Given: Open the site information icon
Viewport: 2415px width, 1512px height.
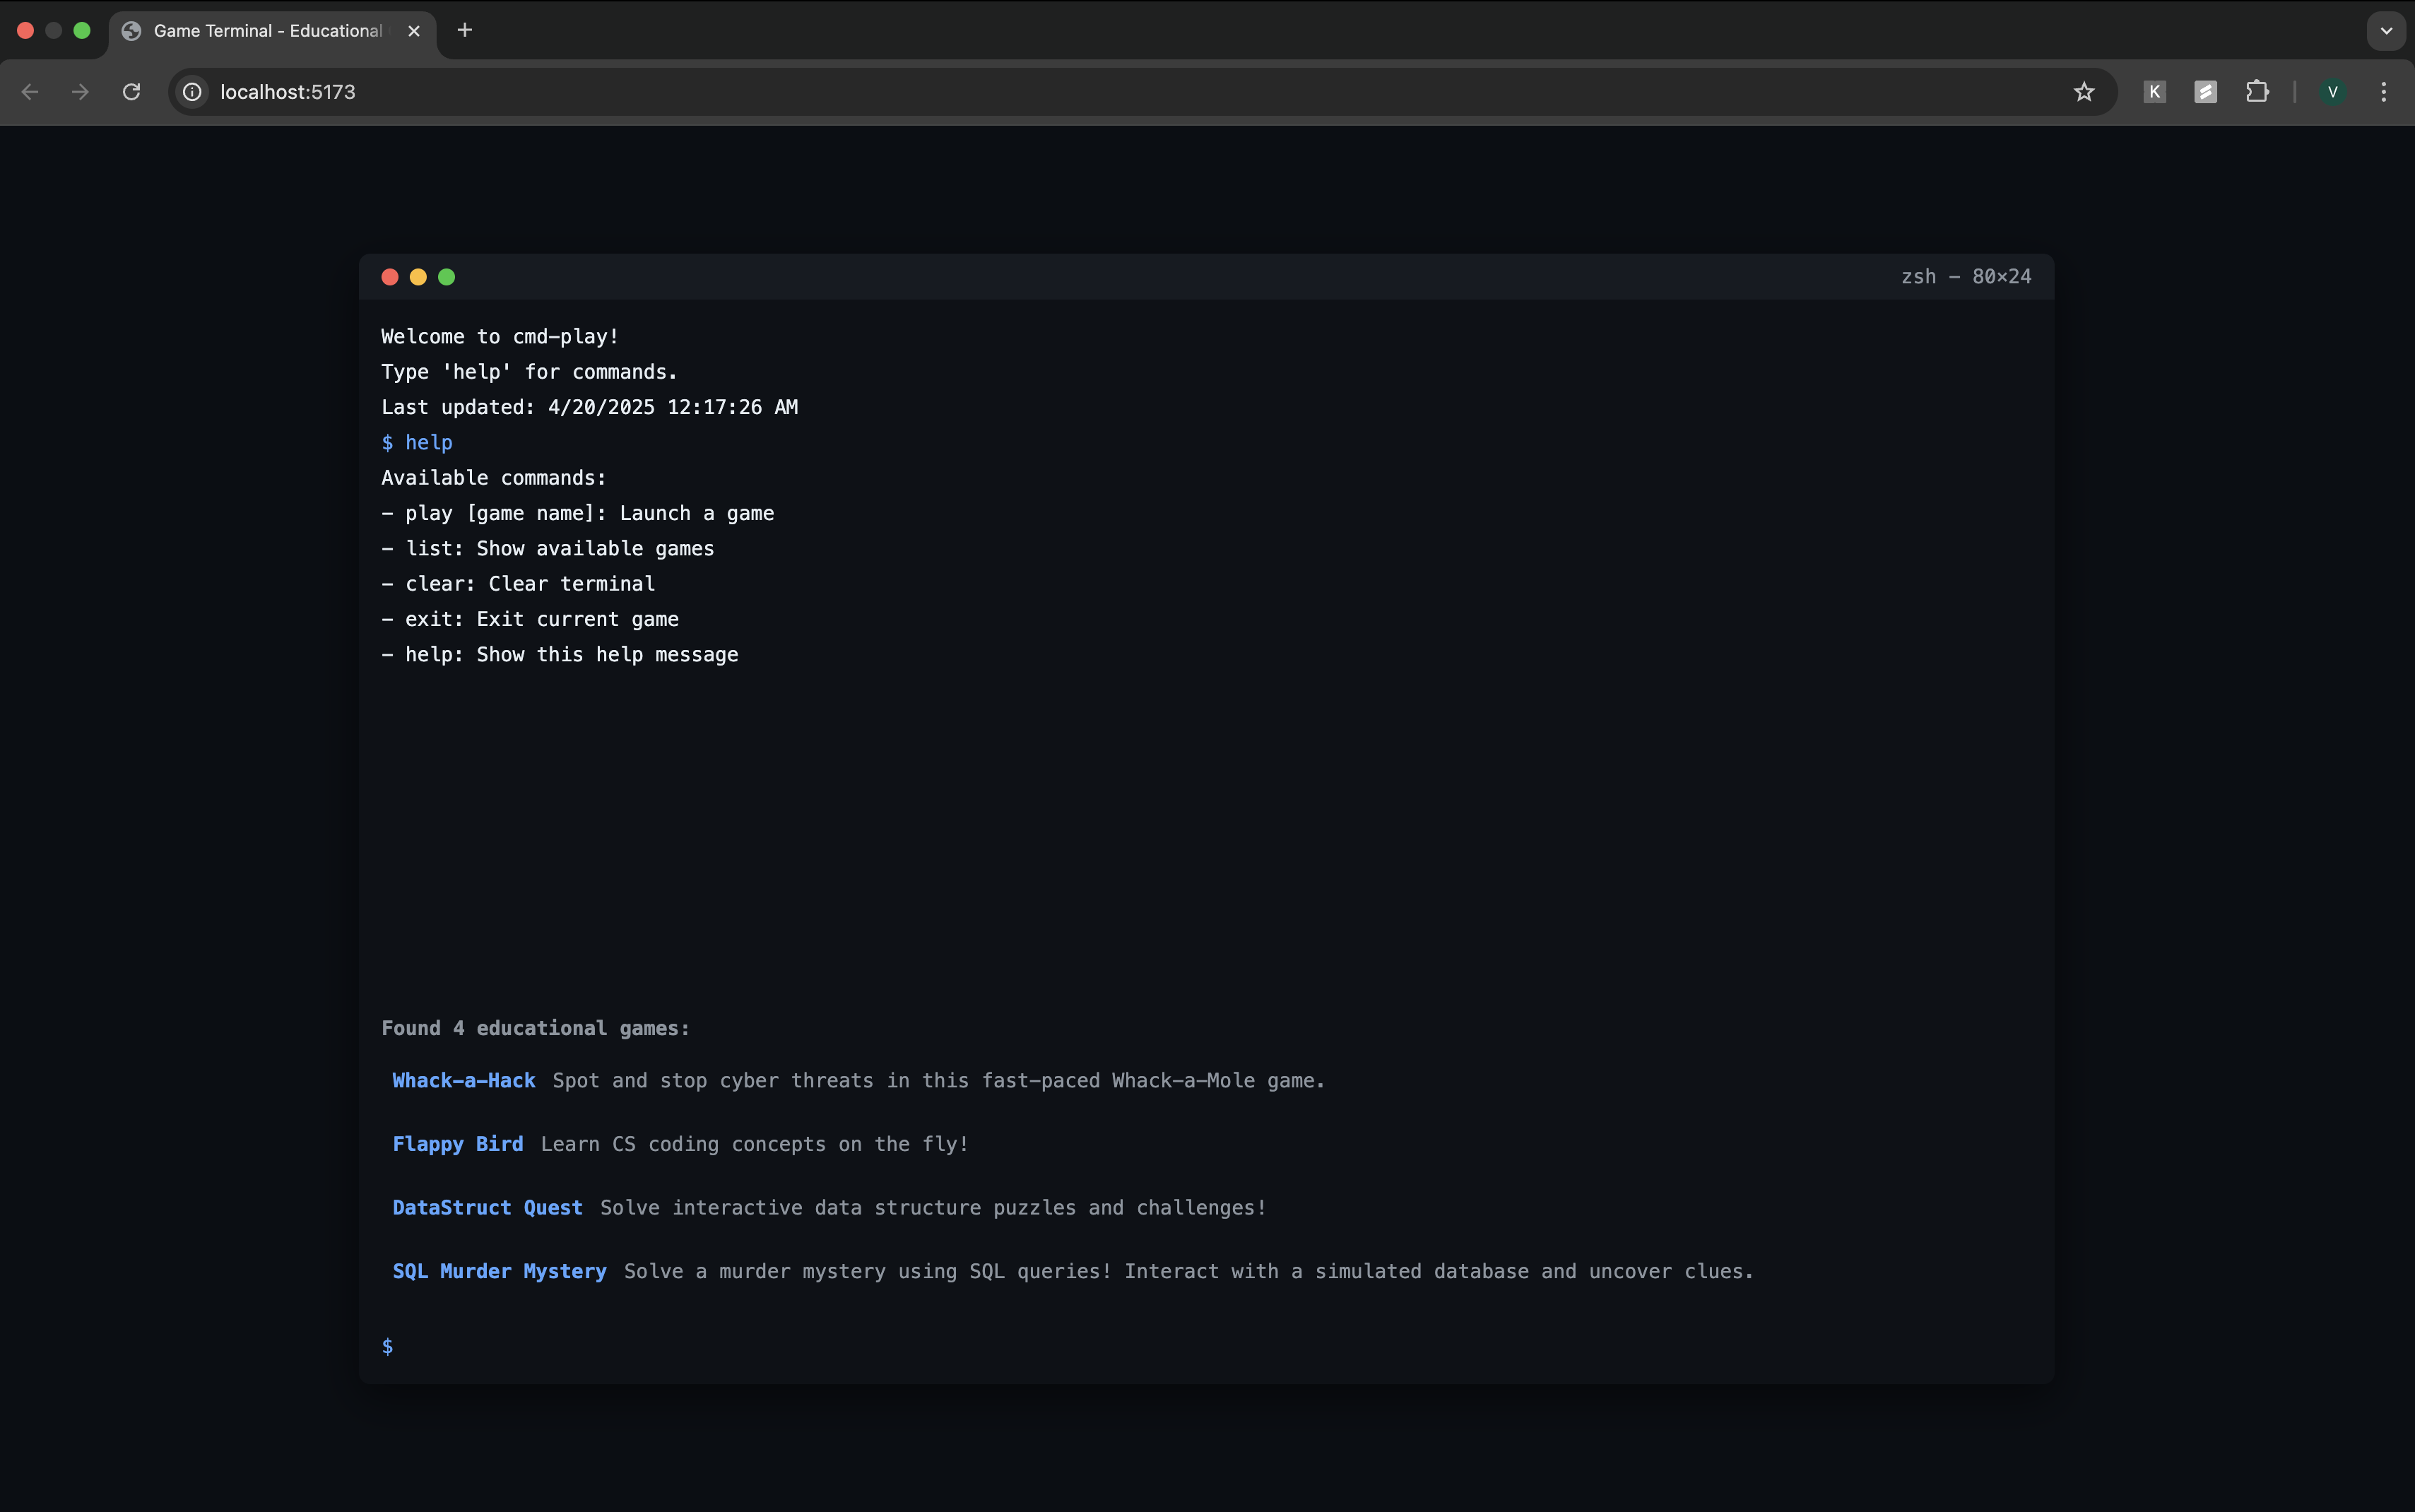Looking at the screenshot, I should pos(192,92).
